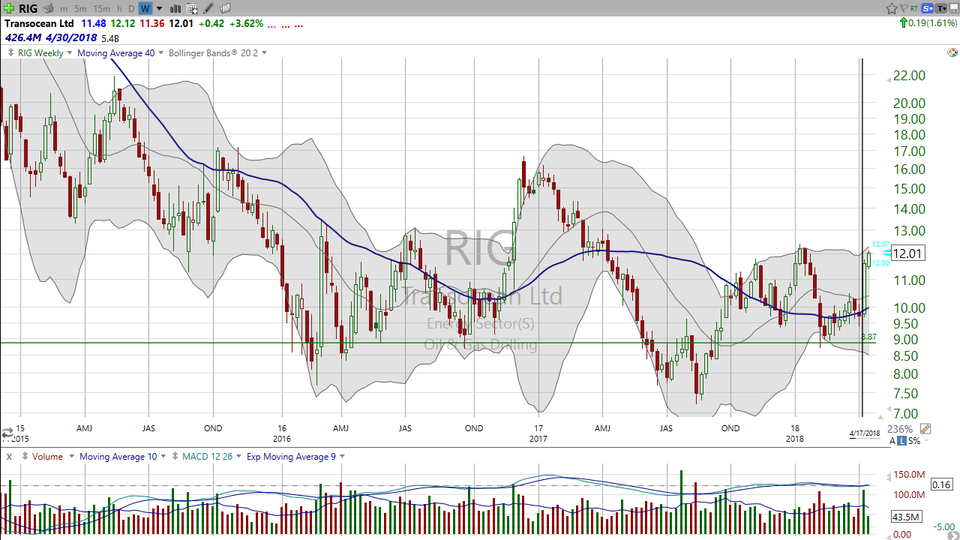The image size is (960, 540).
Task: Click the 150.00M volume scale arrow
Action: point(889,476)
